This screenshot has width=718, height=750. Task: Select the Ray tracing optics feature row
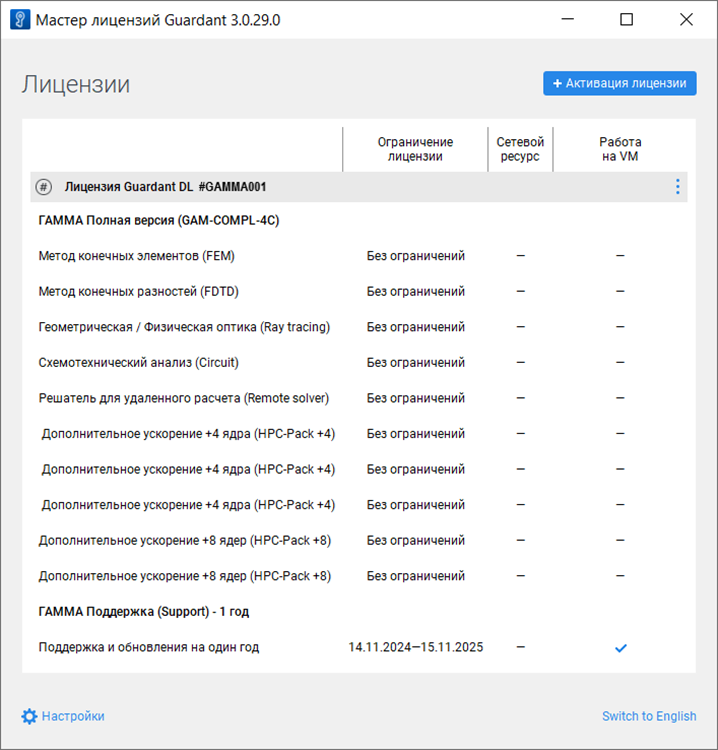coord(184,327)
